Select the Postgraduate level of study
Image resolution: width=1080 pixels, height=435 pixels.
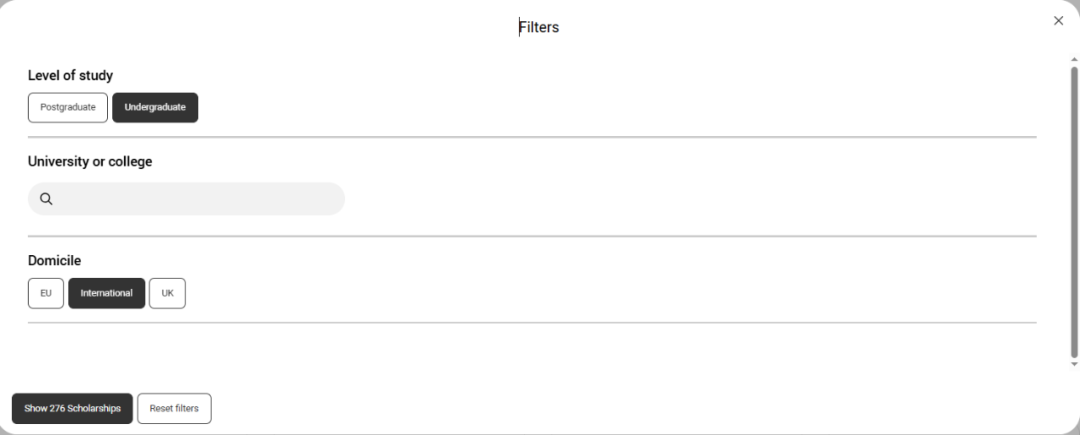[68, 107]
